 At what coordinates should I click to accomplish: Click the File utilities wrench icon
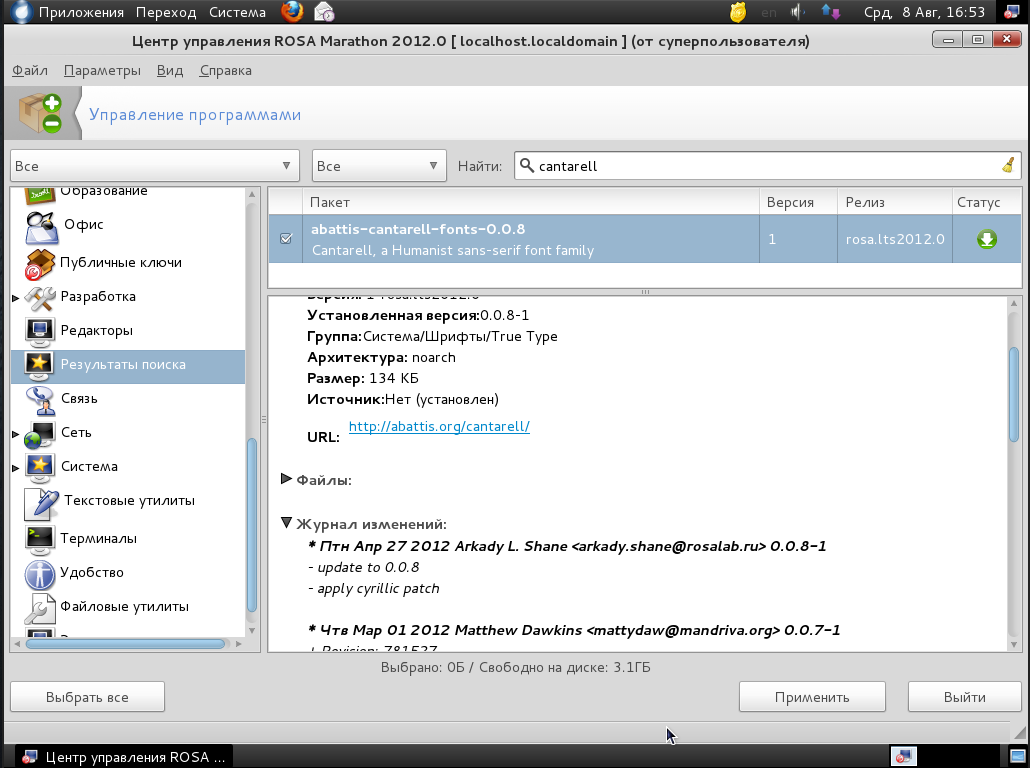pyautogui.click(x=39, y=608)
